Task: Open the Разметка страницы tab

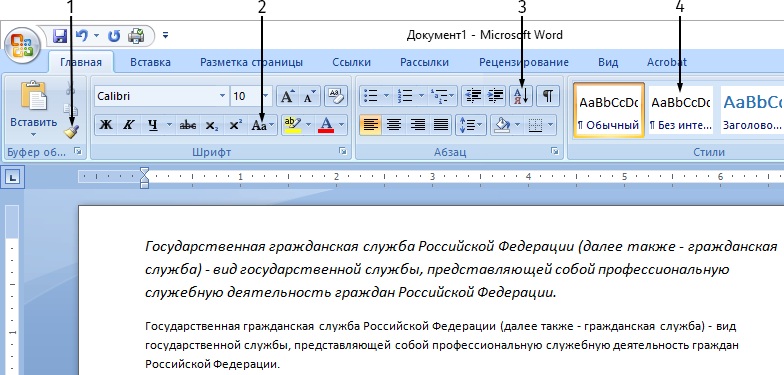Action: (x=251, y=62)
